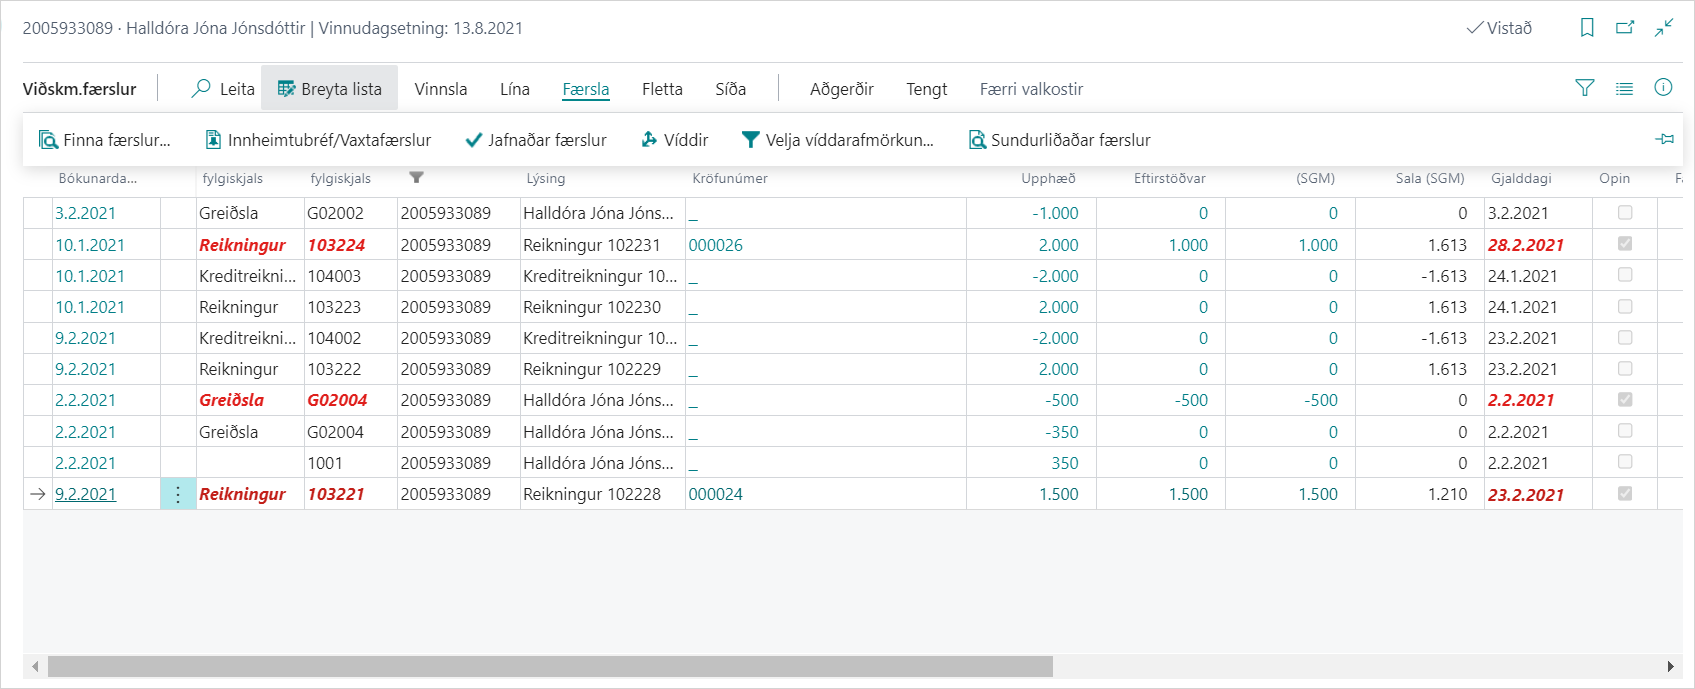The width and height of the screenshot is (1695, 689).
Task: Open the filter pane funnel icon
Action: tap(1585, 88)
